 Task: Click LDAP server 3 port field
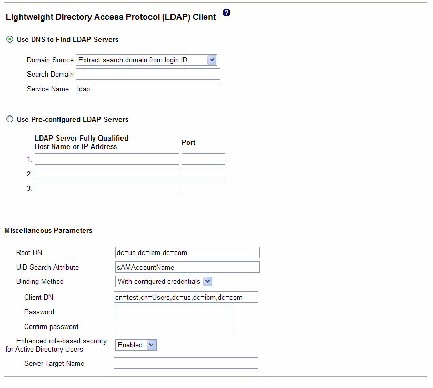203,188
